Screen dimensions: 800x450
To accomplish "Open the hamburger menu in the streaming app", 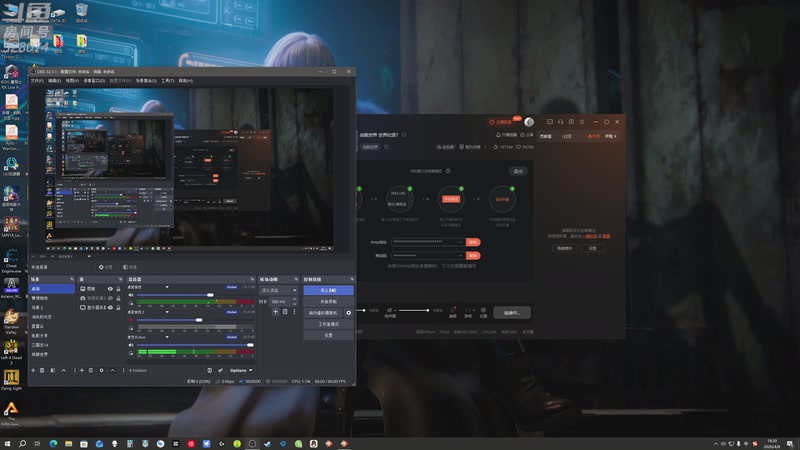I will pyautogui.click(x=582, y=122).
